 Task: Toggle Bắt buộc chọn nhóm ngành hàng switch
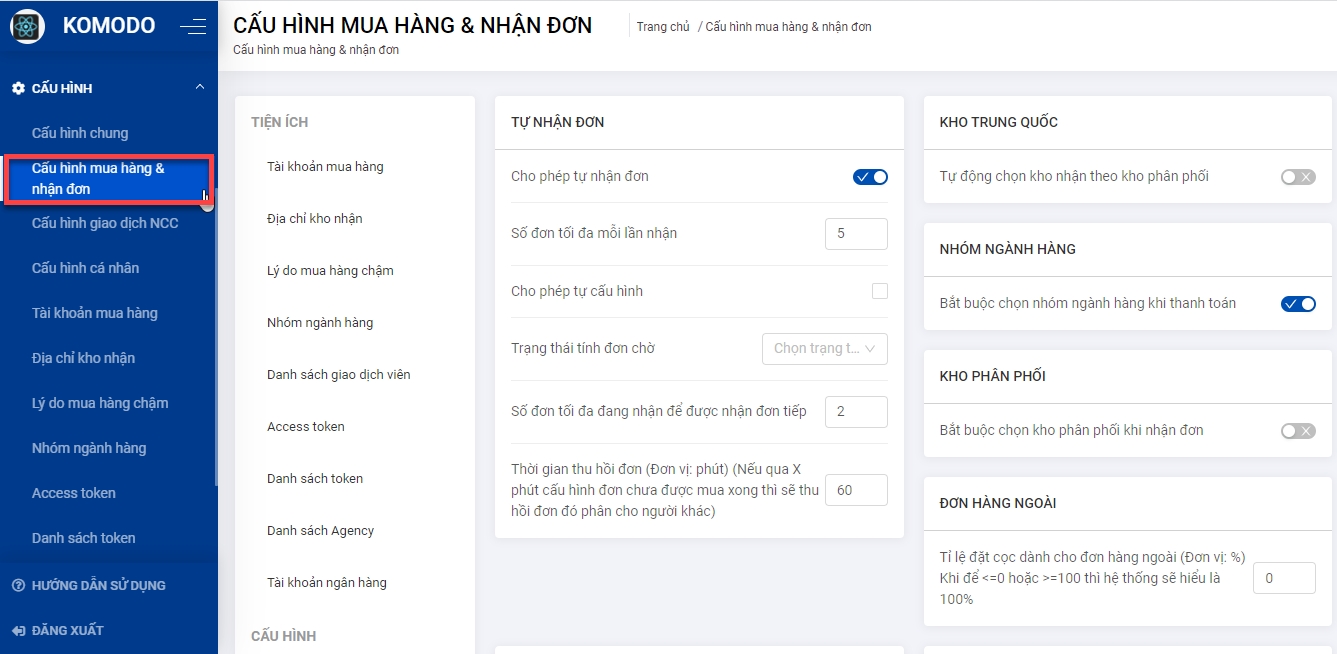click(x=1298, y=304)
